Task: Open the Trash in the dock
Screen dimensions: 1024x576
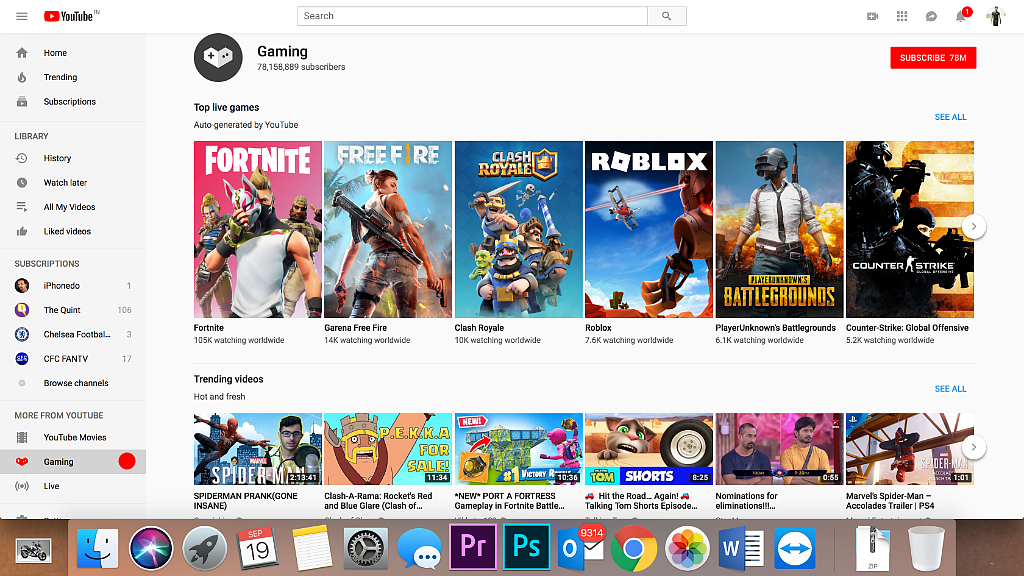Action: pyautogui.click(x=926, y=549)
